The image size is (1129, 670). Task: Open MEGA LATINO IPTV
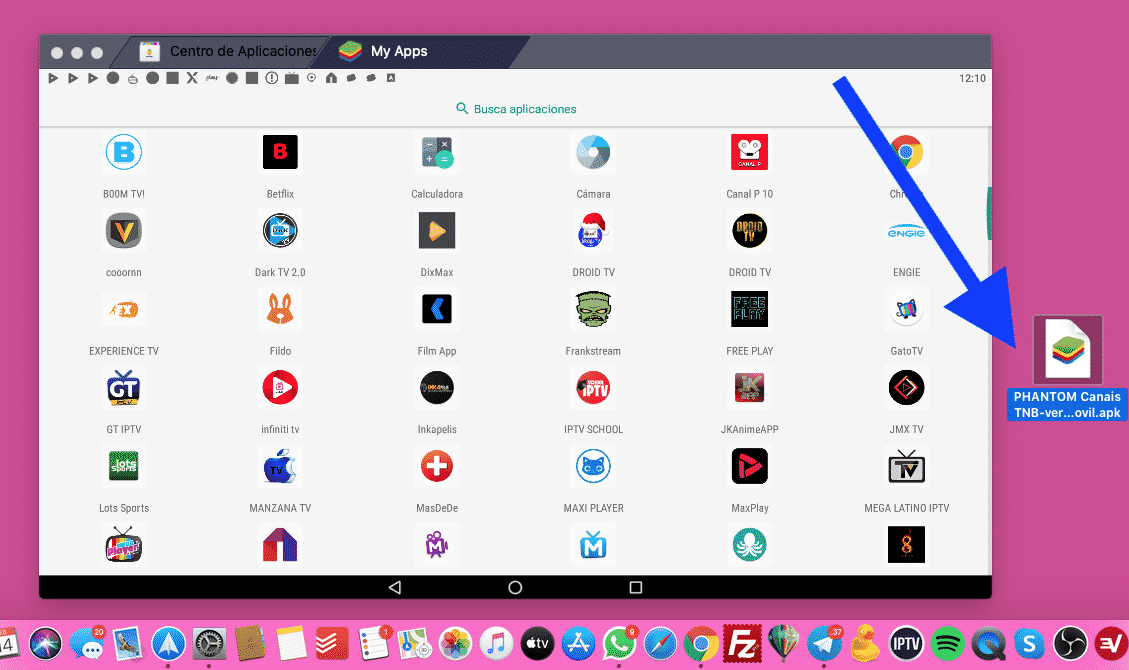click(x=906, y=466)
